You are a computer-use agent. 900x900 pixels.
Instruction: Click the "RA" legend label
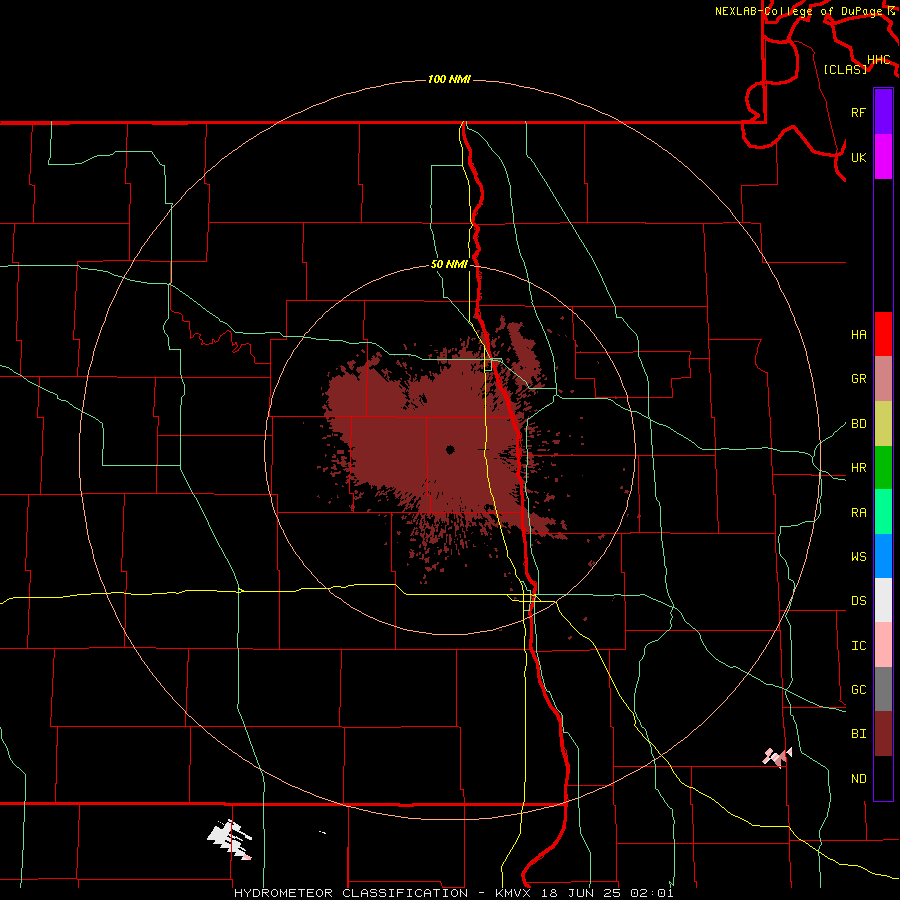pos(858,512)
